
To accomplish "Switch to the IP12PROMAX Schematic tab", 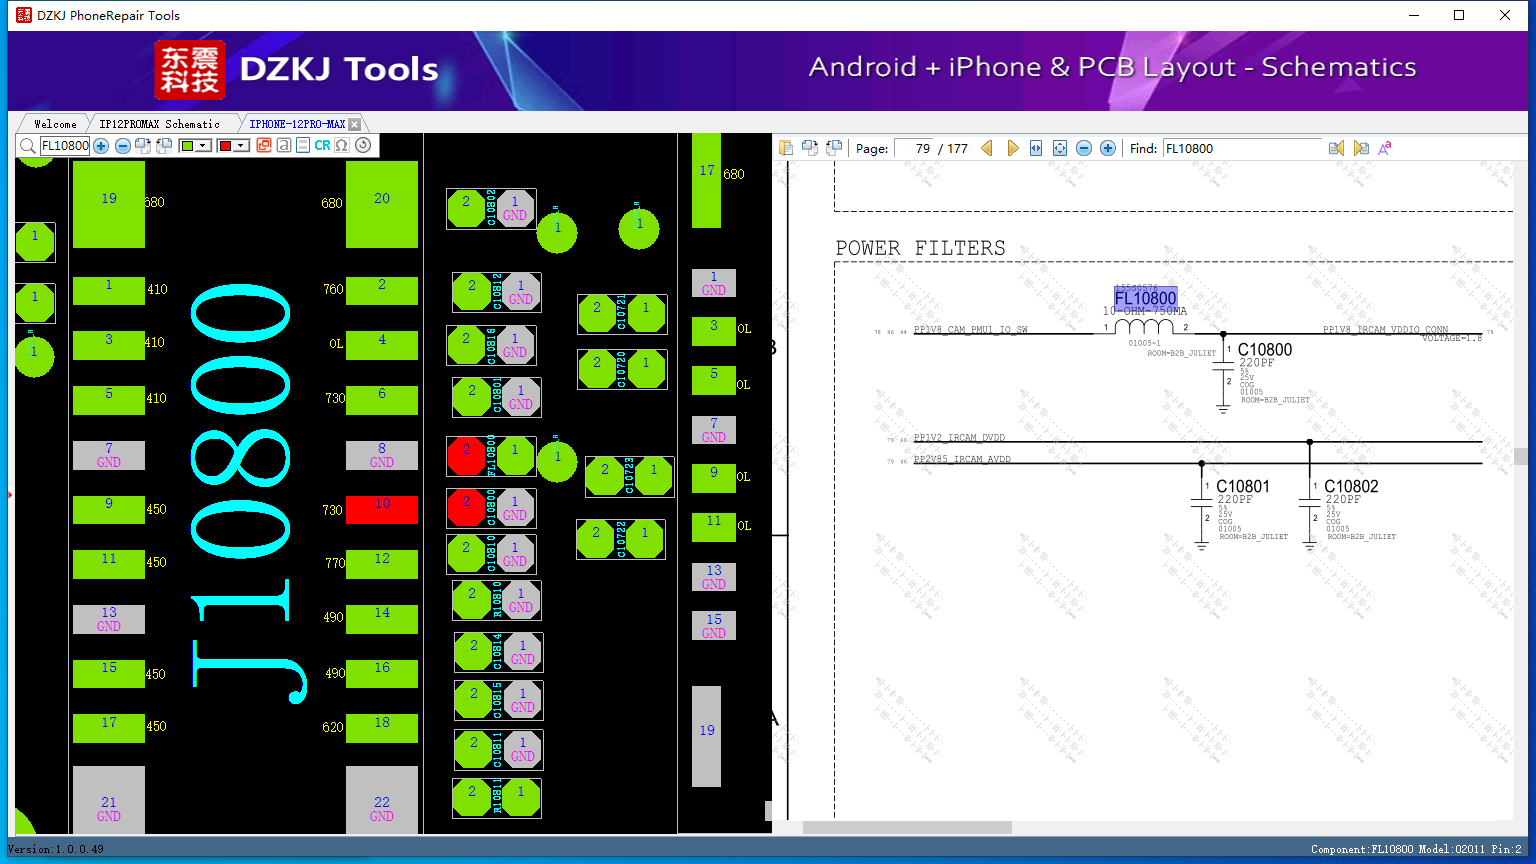I will (x=160, y=124).
